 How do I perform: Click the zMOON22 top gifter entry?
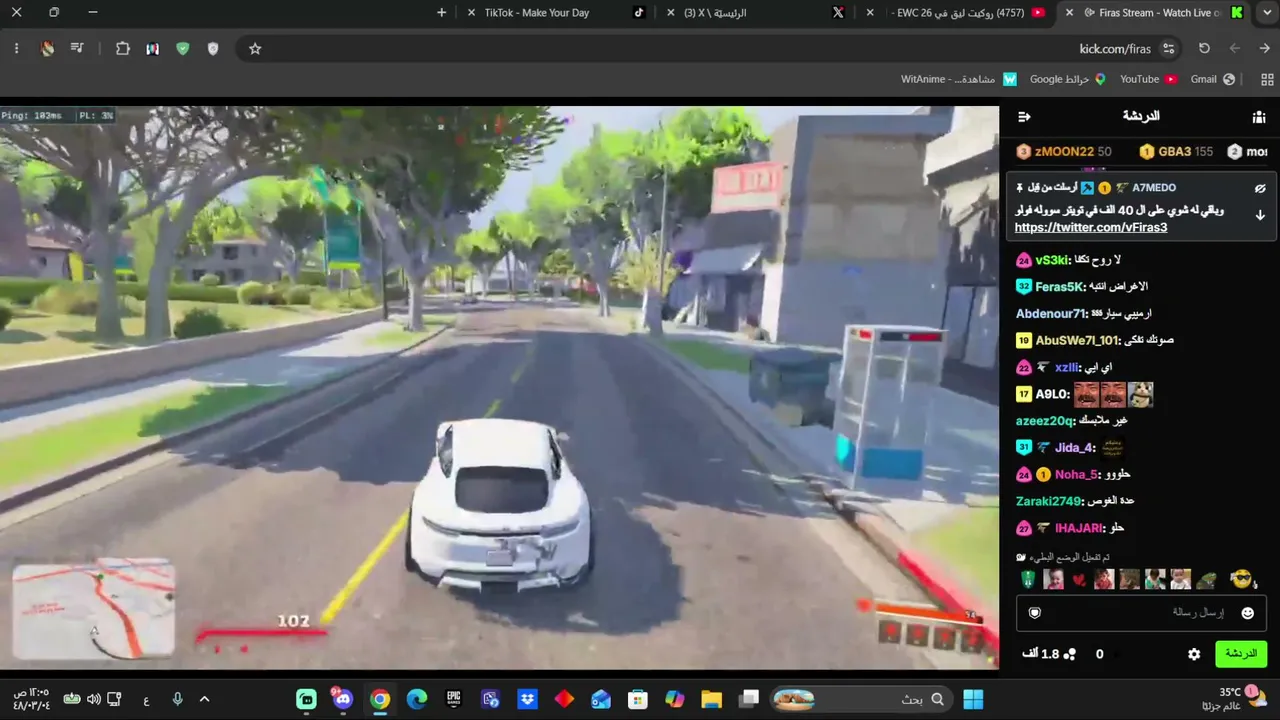[x=1064, y=152]
